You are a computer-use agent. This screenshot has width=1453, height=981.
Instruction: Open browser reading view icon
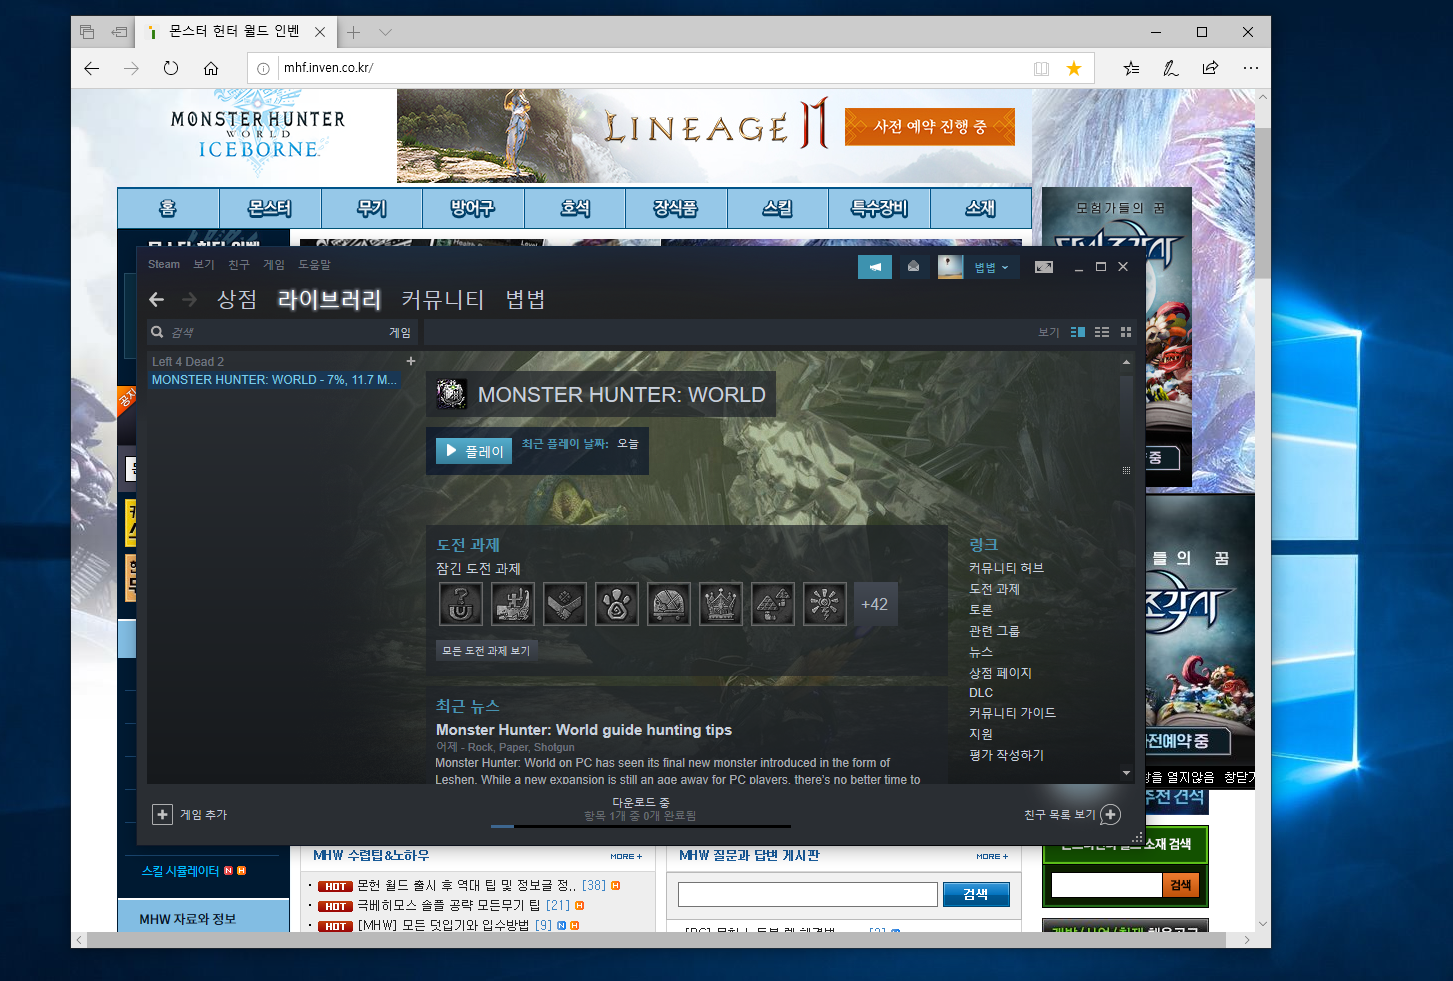pyautogui.click(x=1041, y=68)
